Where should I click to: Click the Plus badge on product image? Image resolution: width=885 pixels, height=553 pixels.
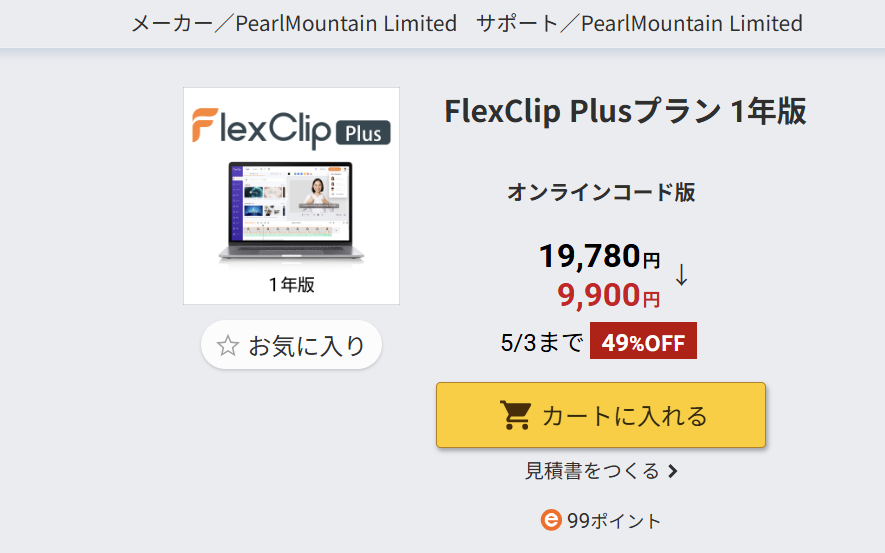click(x=363, y=133)
